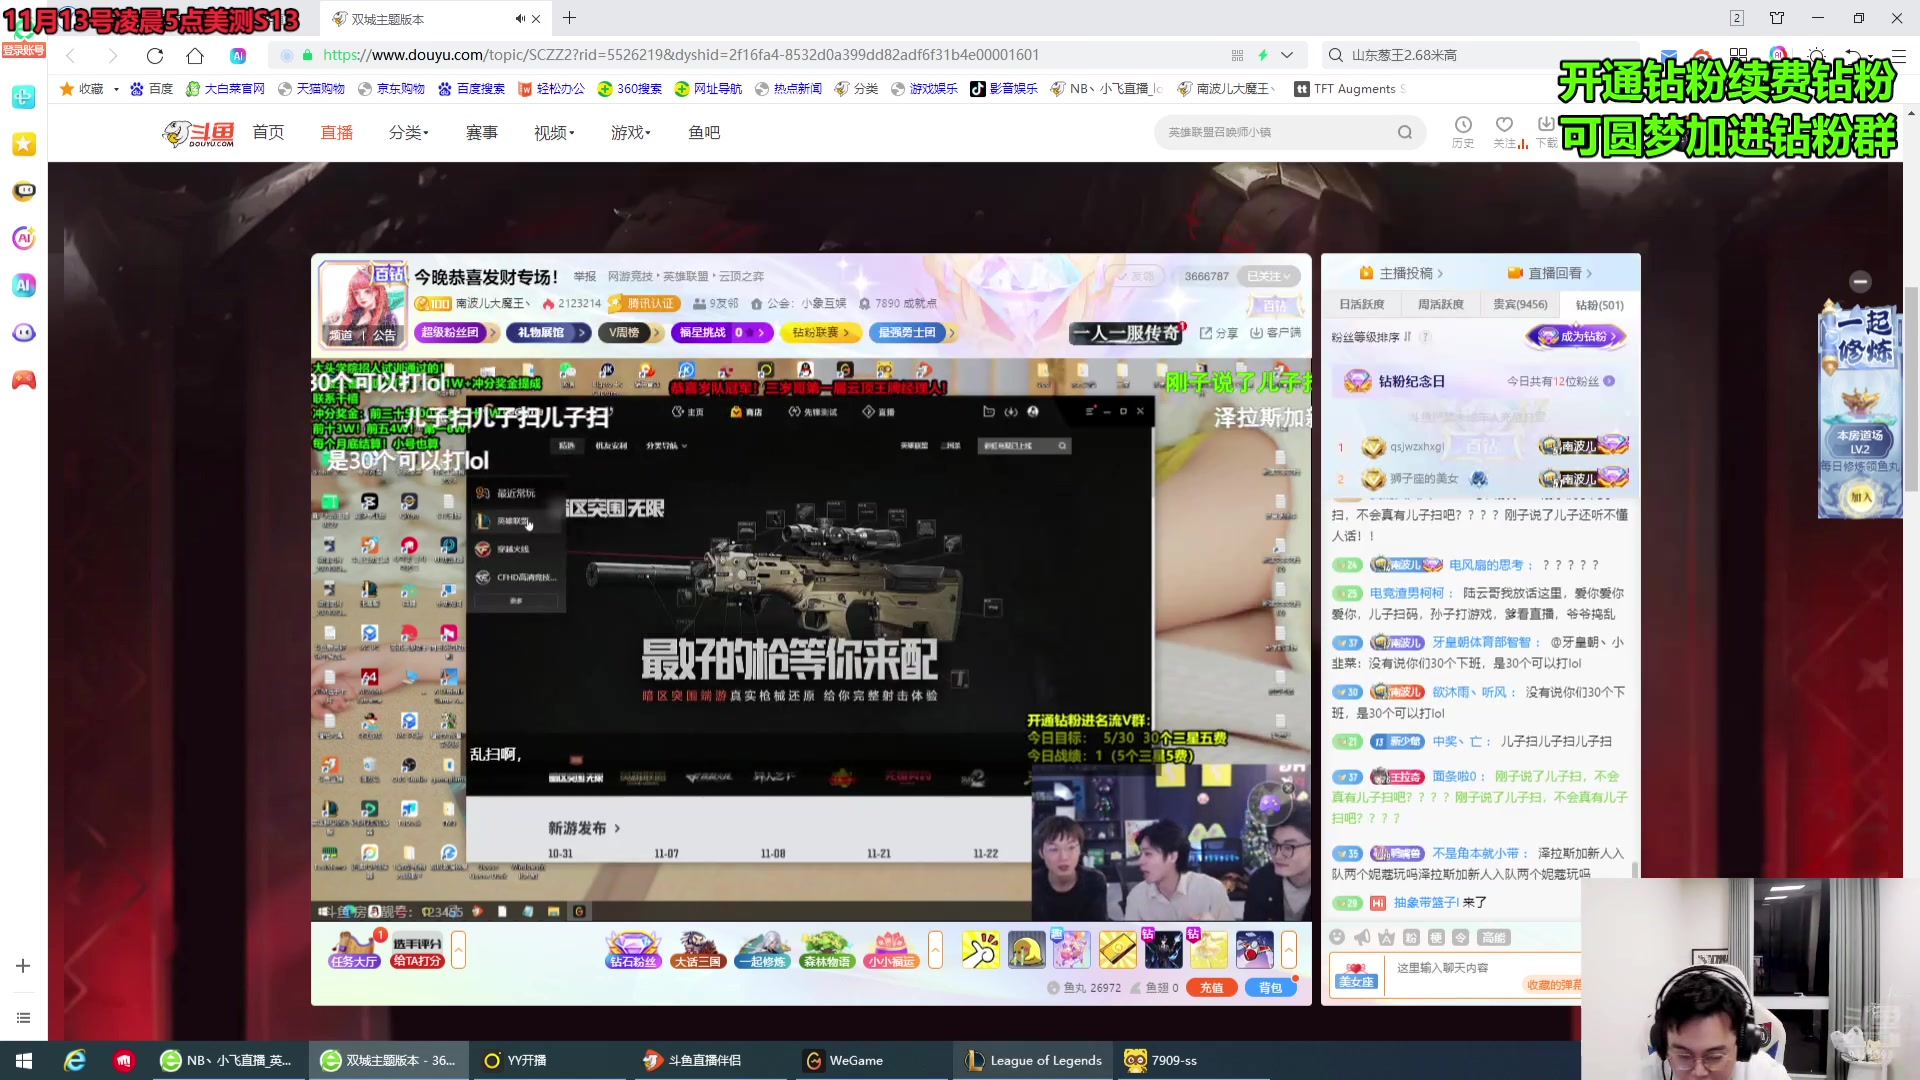The width and height of the screenshot is (1920, 1080).
Task: Select 直播 in Douyu navigation
Action: pos(336,132)
